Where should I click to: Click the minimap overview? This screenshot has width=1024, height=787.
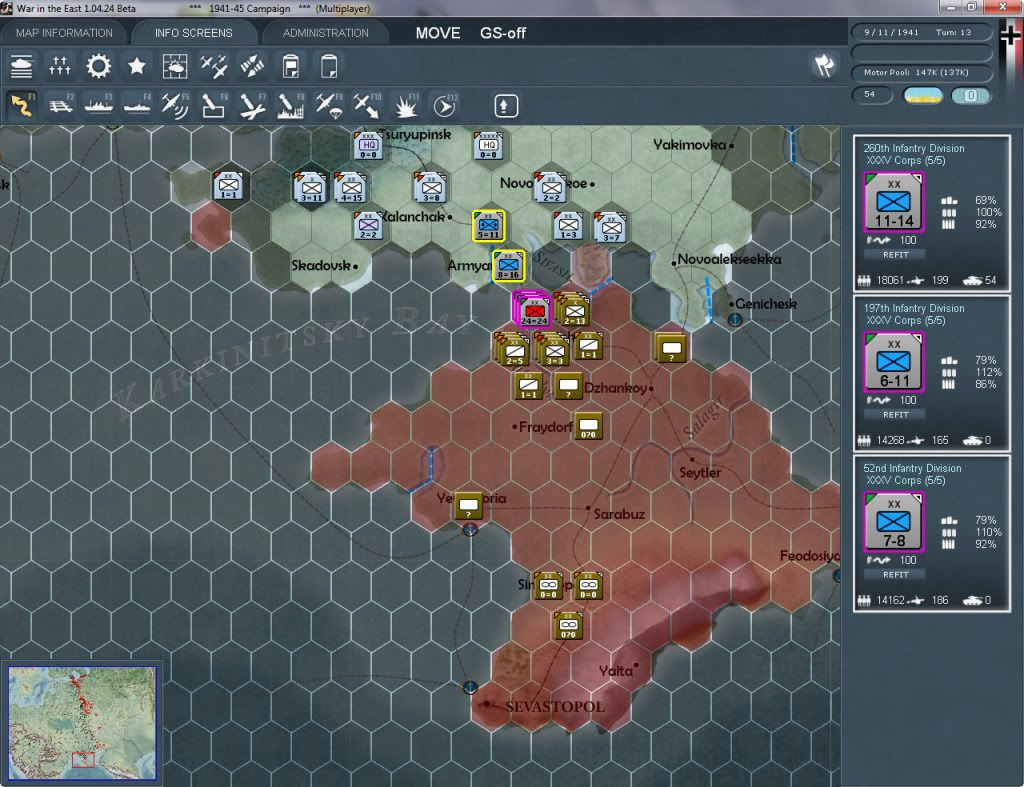pyautogui.click(x=82, y=723)
